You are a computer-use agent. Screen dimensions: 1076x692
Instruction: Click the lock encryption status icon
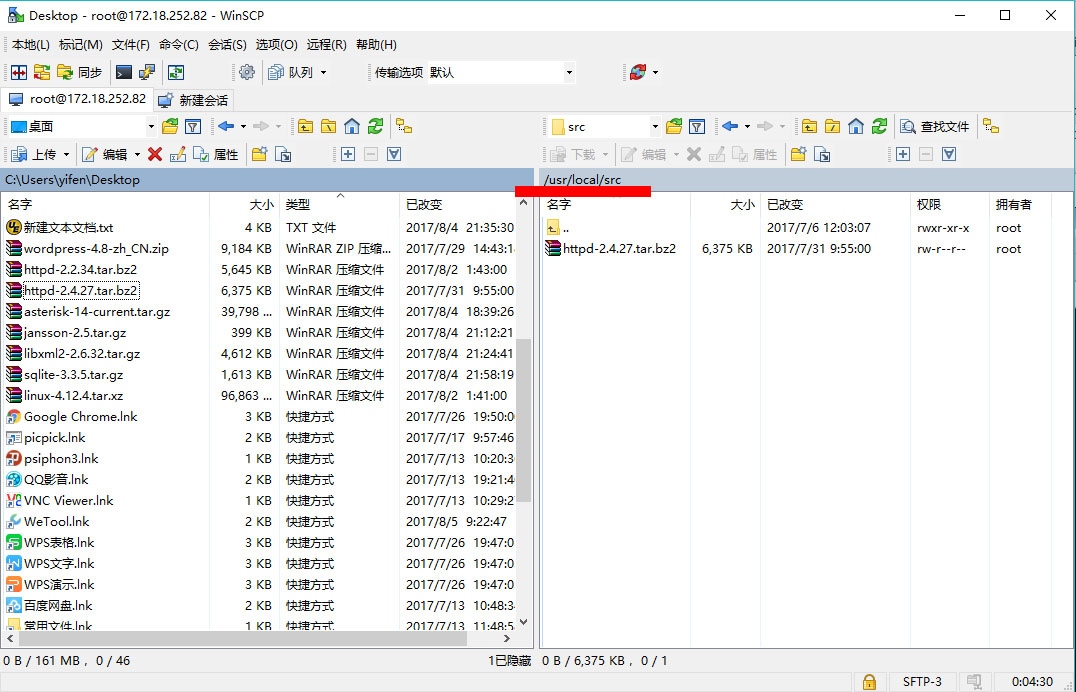pyautogui.click(x=870, y=681)
